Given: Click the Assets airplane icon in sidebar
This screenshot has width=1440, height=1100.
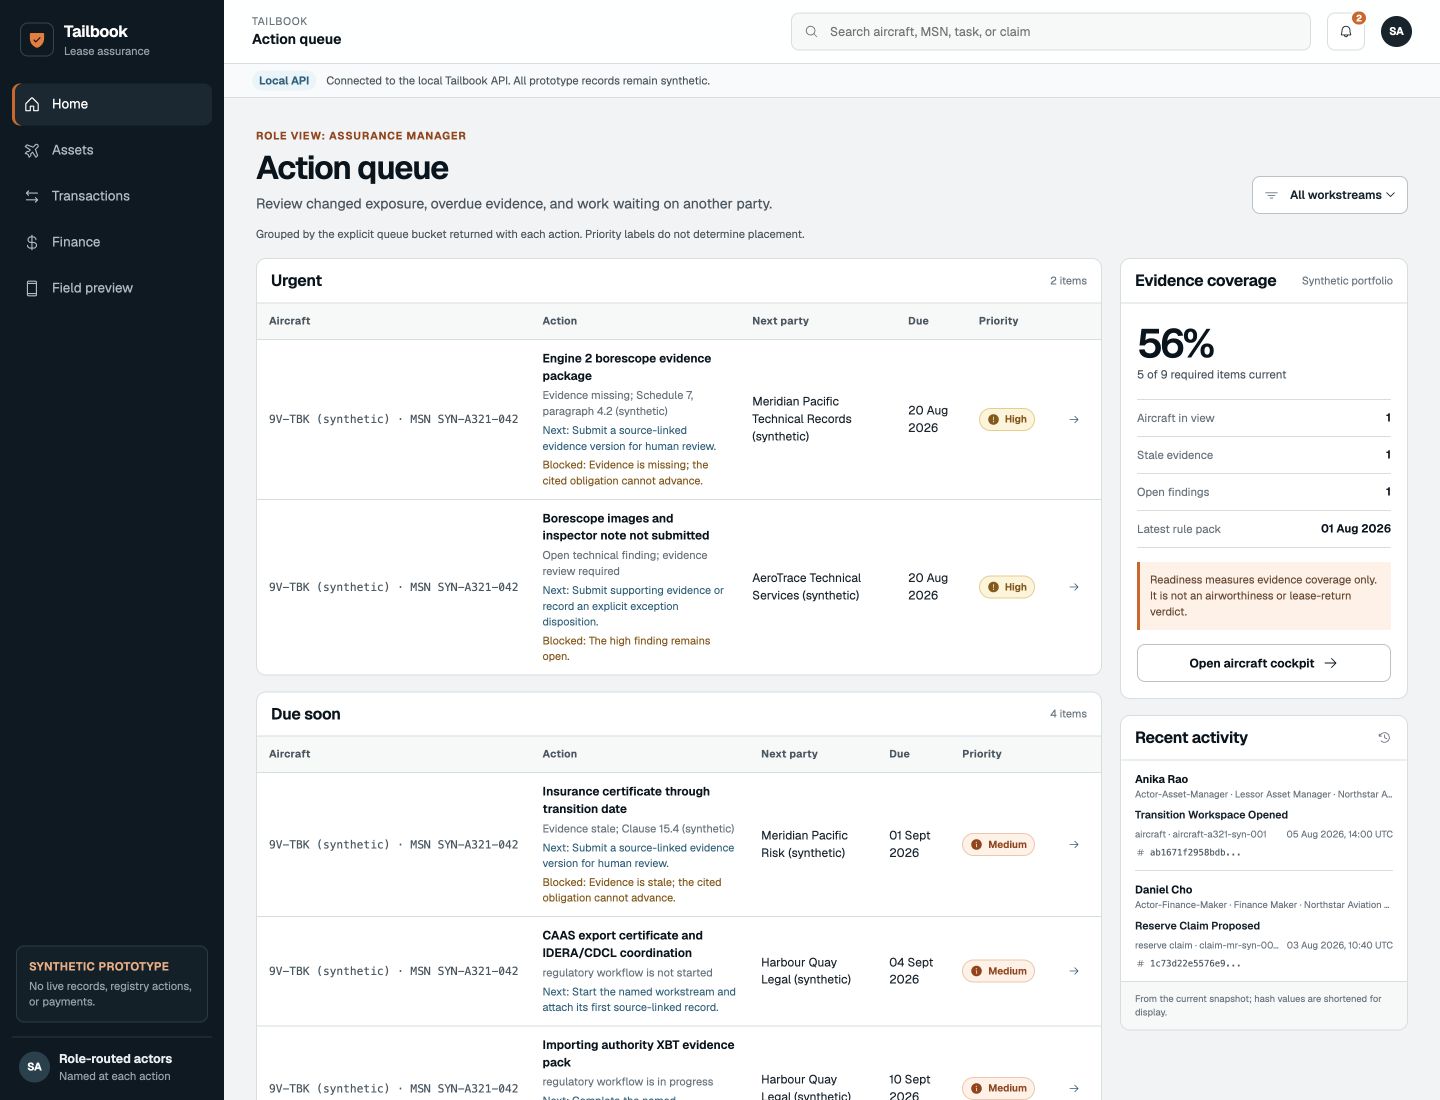Looking at the screenshot, I should pyautogui.click(x=32, y=150).
